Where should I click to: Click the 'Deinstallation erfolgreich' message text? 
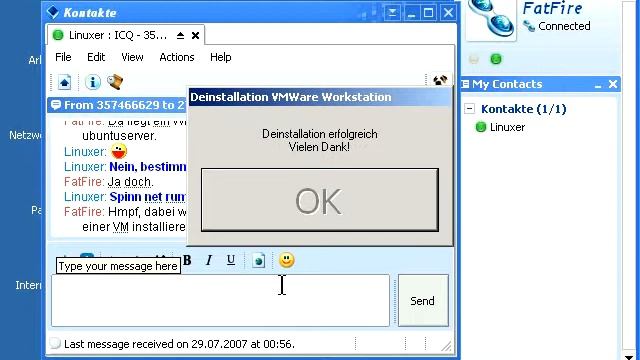point(320,134)
